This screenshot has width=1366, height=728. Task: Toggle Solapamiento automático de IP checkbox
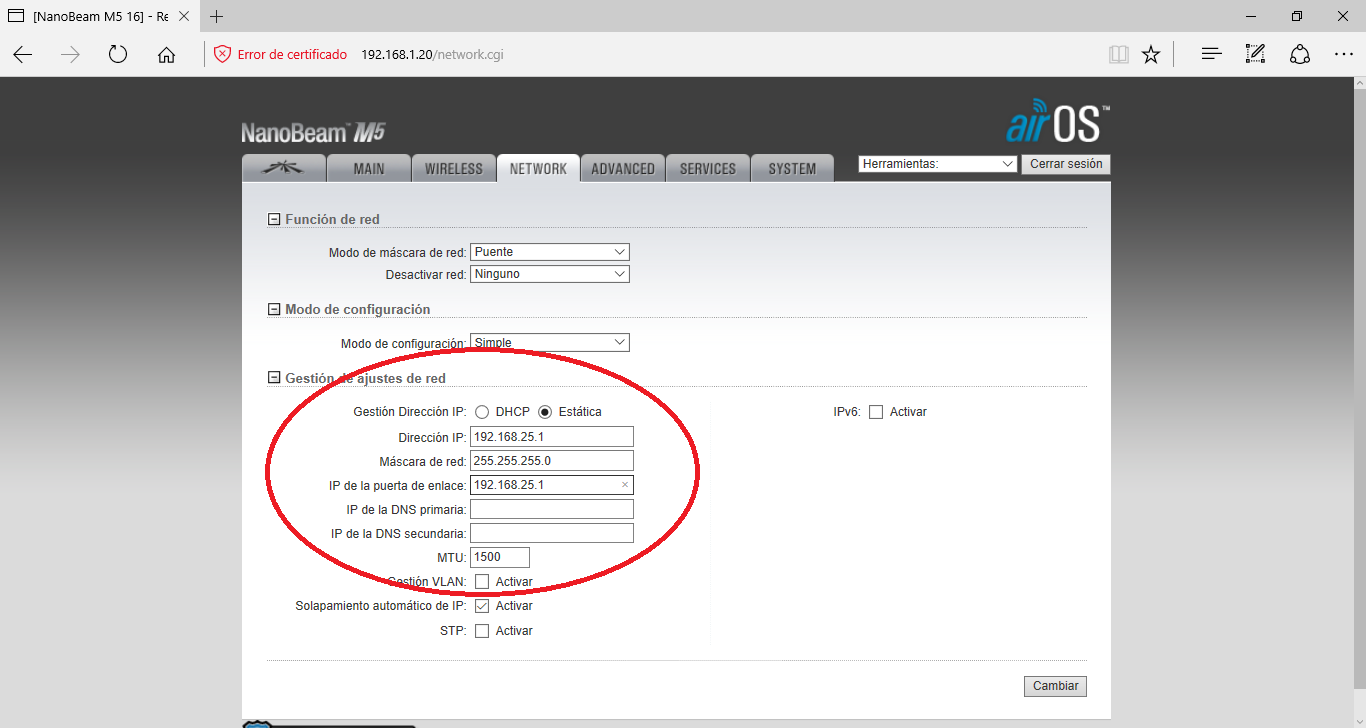[482, 606]
